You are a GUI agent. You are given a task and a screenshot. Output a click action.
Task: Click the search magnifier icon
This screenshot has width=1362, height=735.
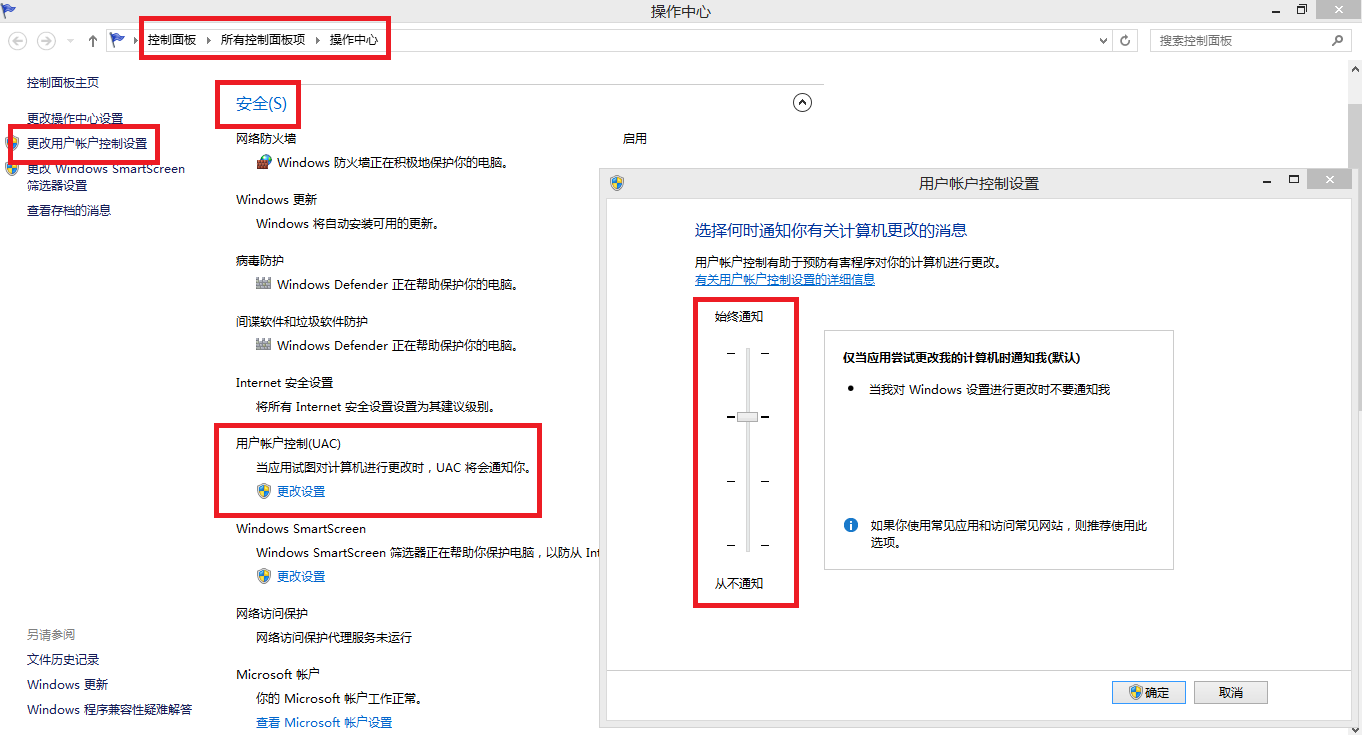pyautogui.click(x=1338, y=41)
